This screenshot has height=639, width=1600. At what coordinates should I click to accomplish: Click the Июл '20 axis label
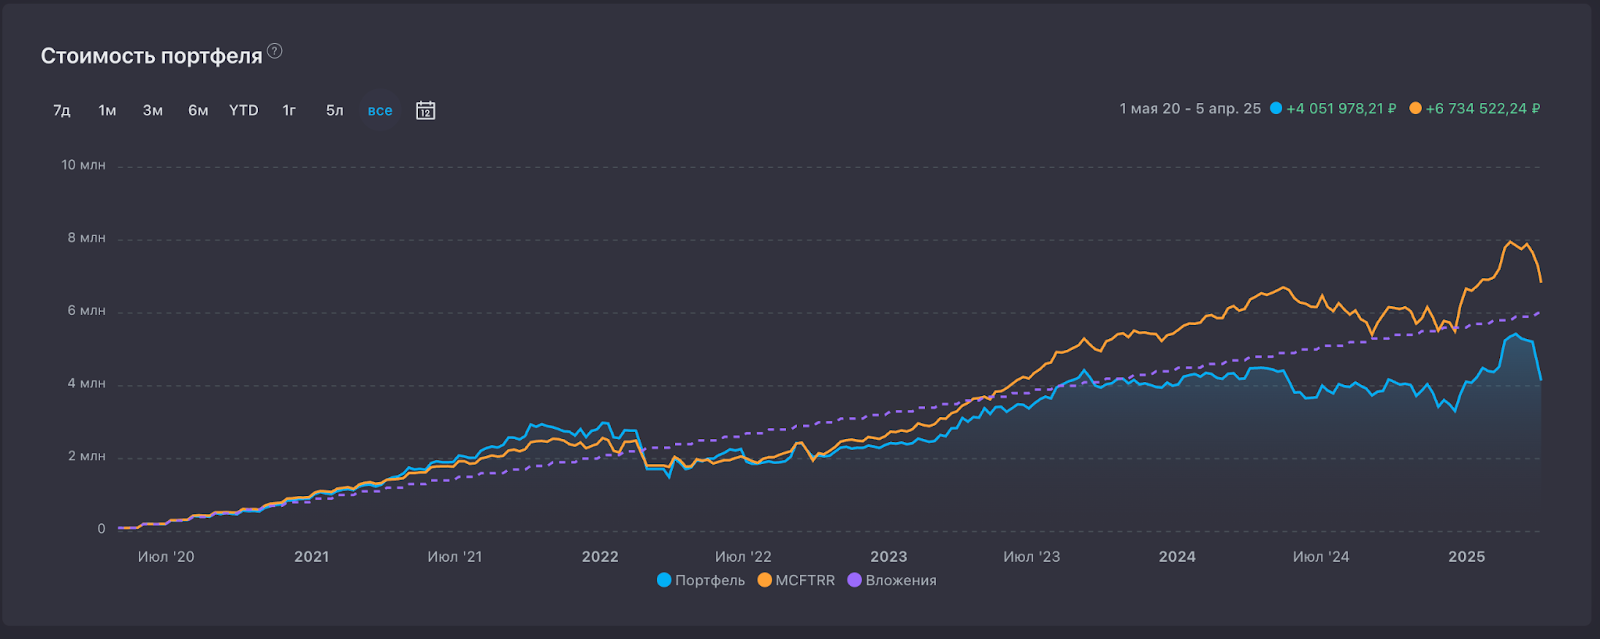[x=166, y=557]
